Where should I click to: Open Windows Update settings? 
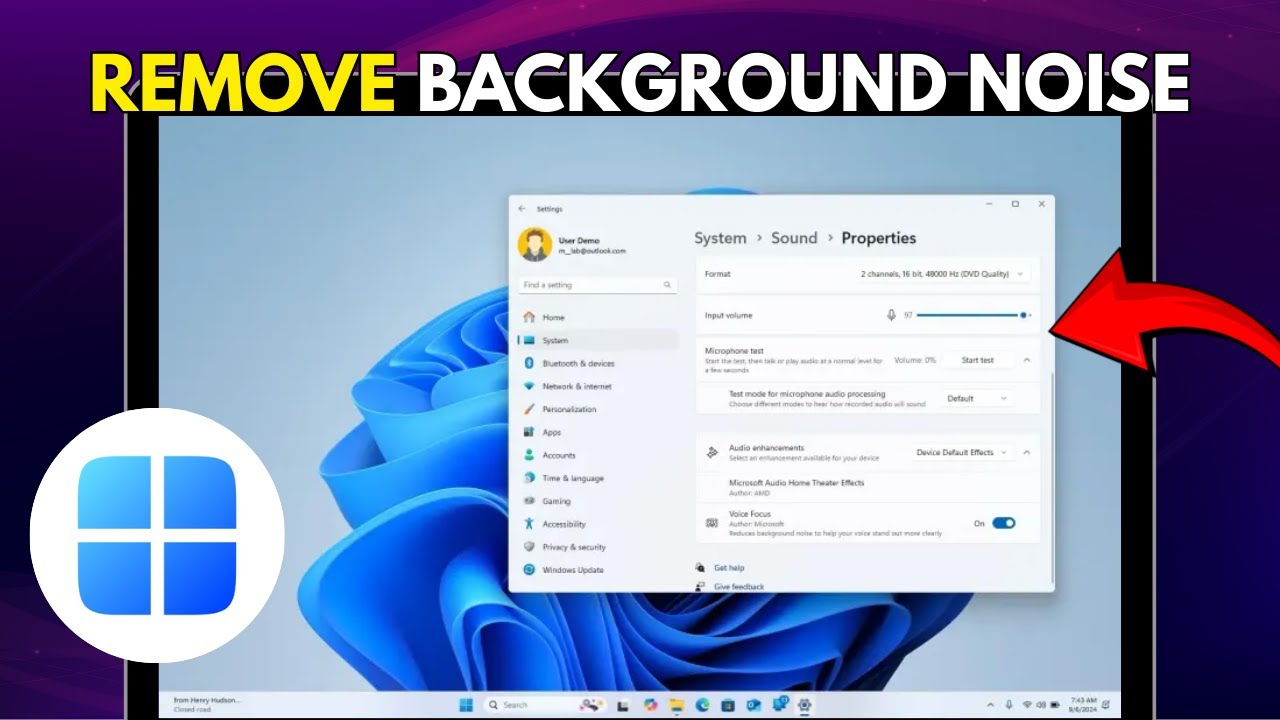pos(598,570)
